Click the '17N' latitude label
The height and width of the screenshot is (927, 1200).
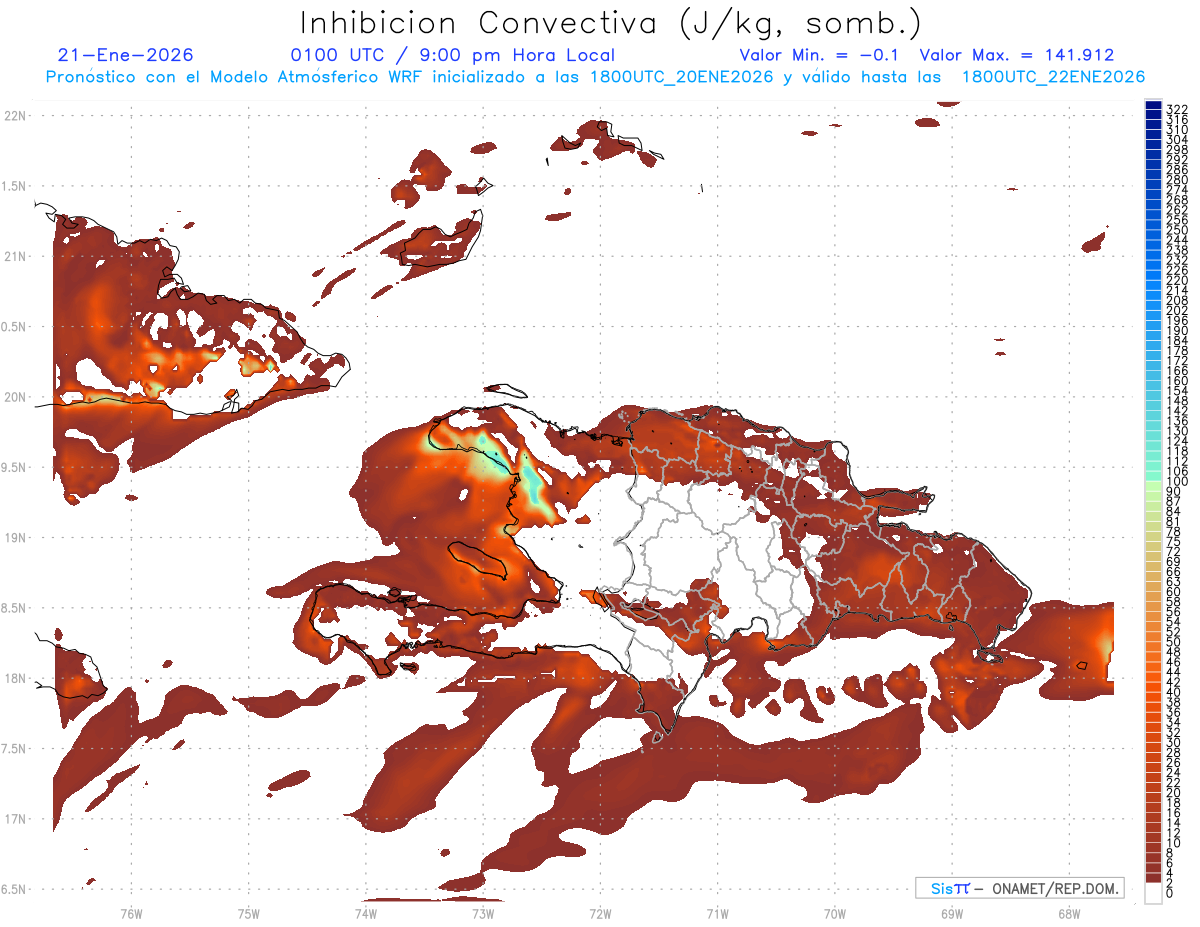pyautogui.click(x=17, y=819)
